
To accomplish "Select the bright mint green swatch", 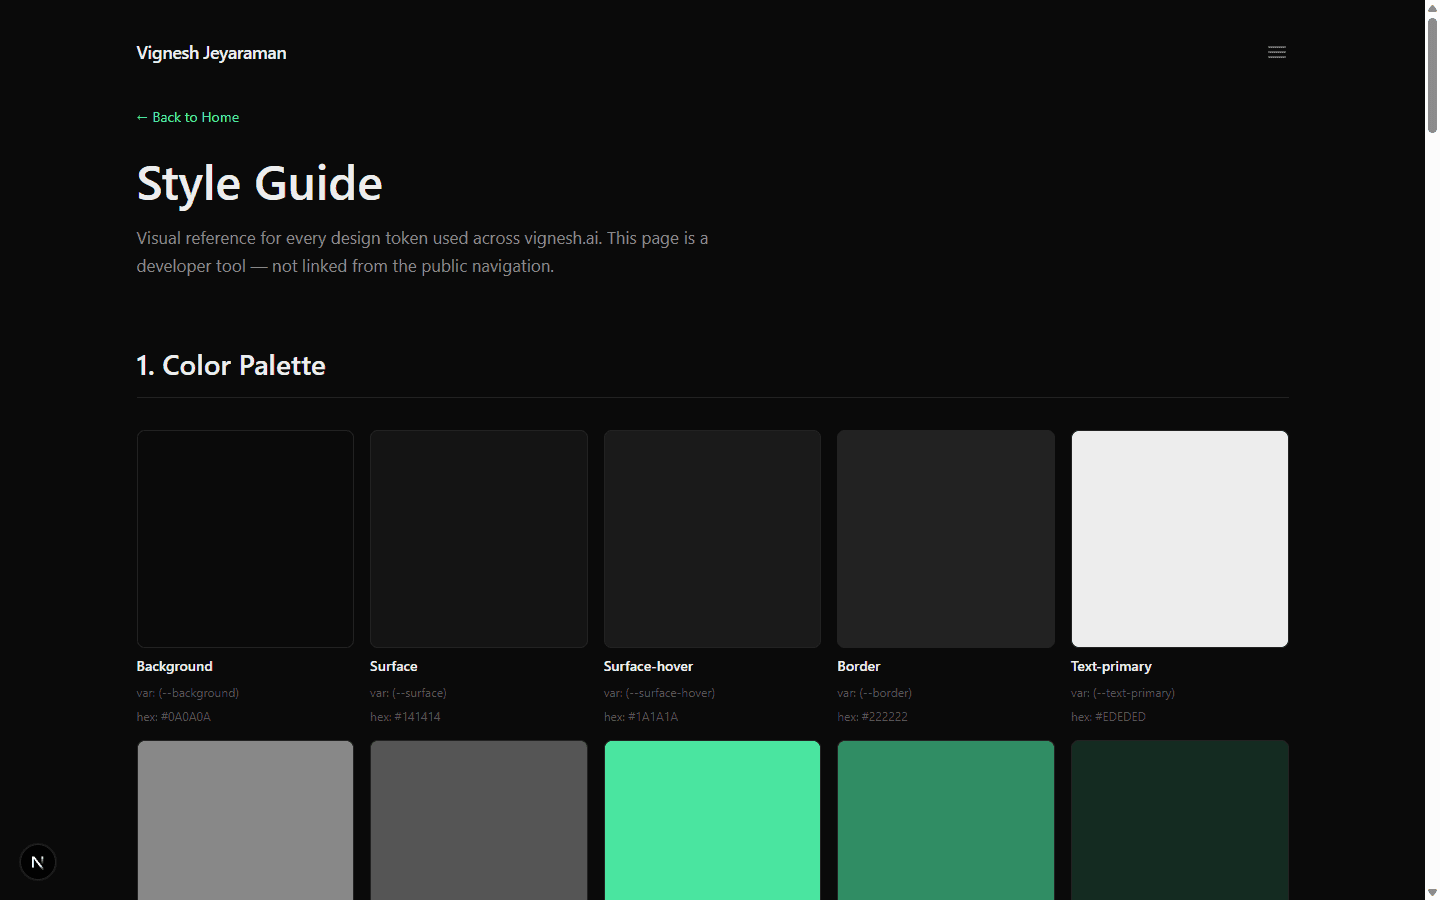I will (x=711, y=820).
